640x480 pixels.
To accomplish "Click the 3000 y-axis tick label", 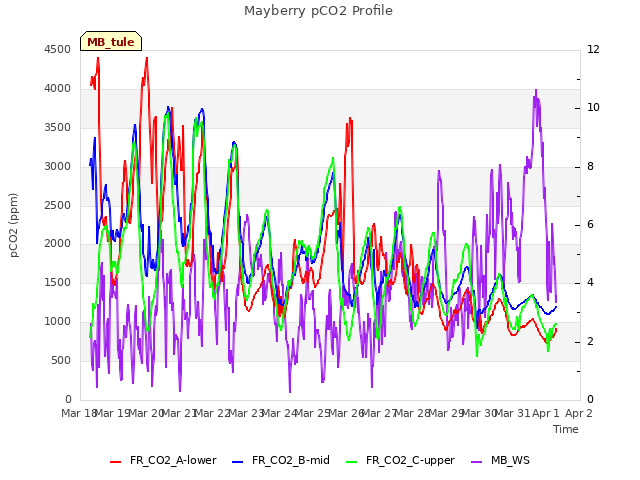I will coord(58,166).
